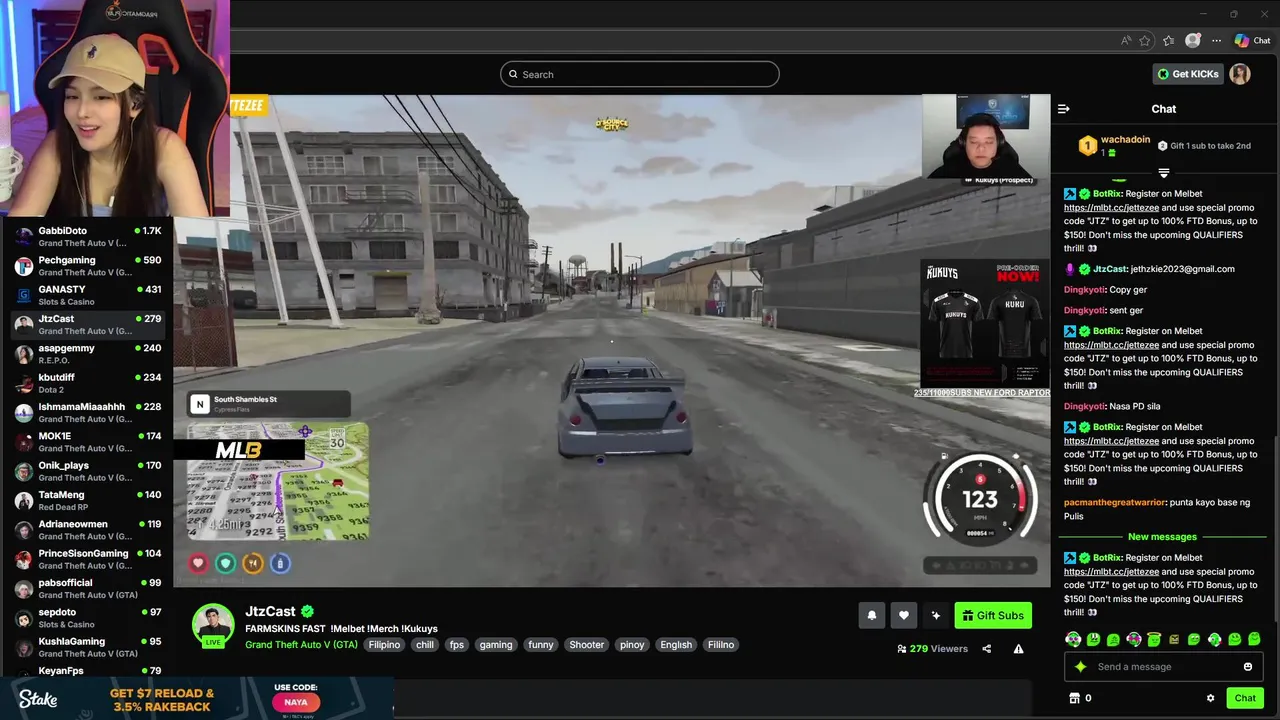Open Grand Theft Auto V (GTA) category link

click(x=301, y=645)
